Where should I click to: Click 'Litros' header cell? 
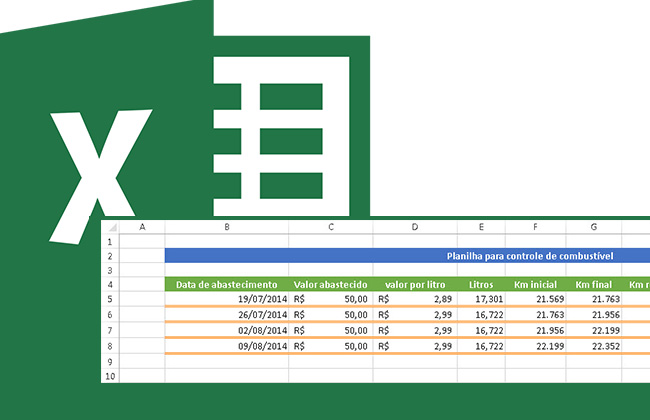pos(481,284)
